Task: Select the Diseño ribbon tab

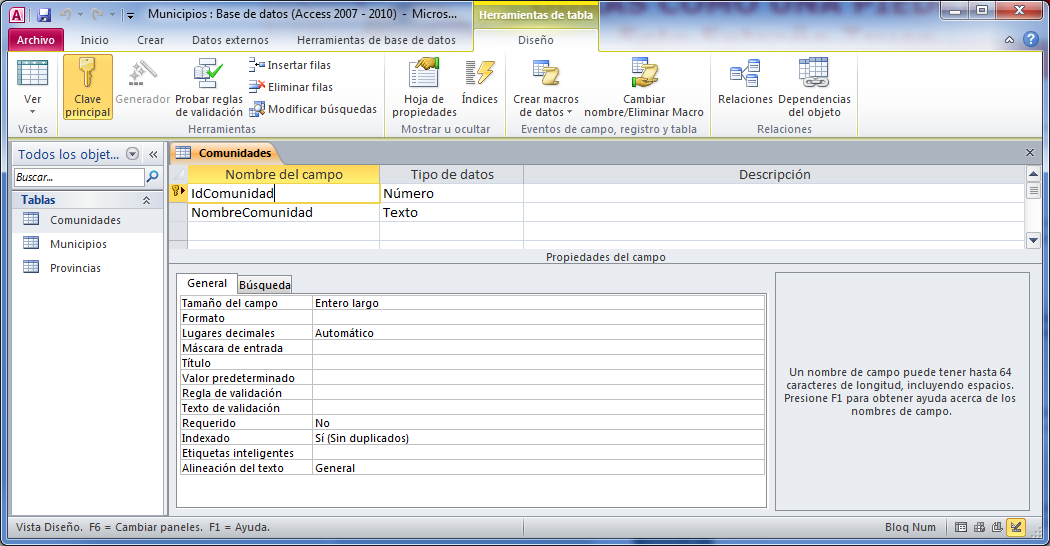Action: tap(536, 40)
